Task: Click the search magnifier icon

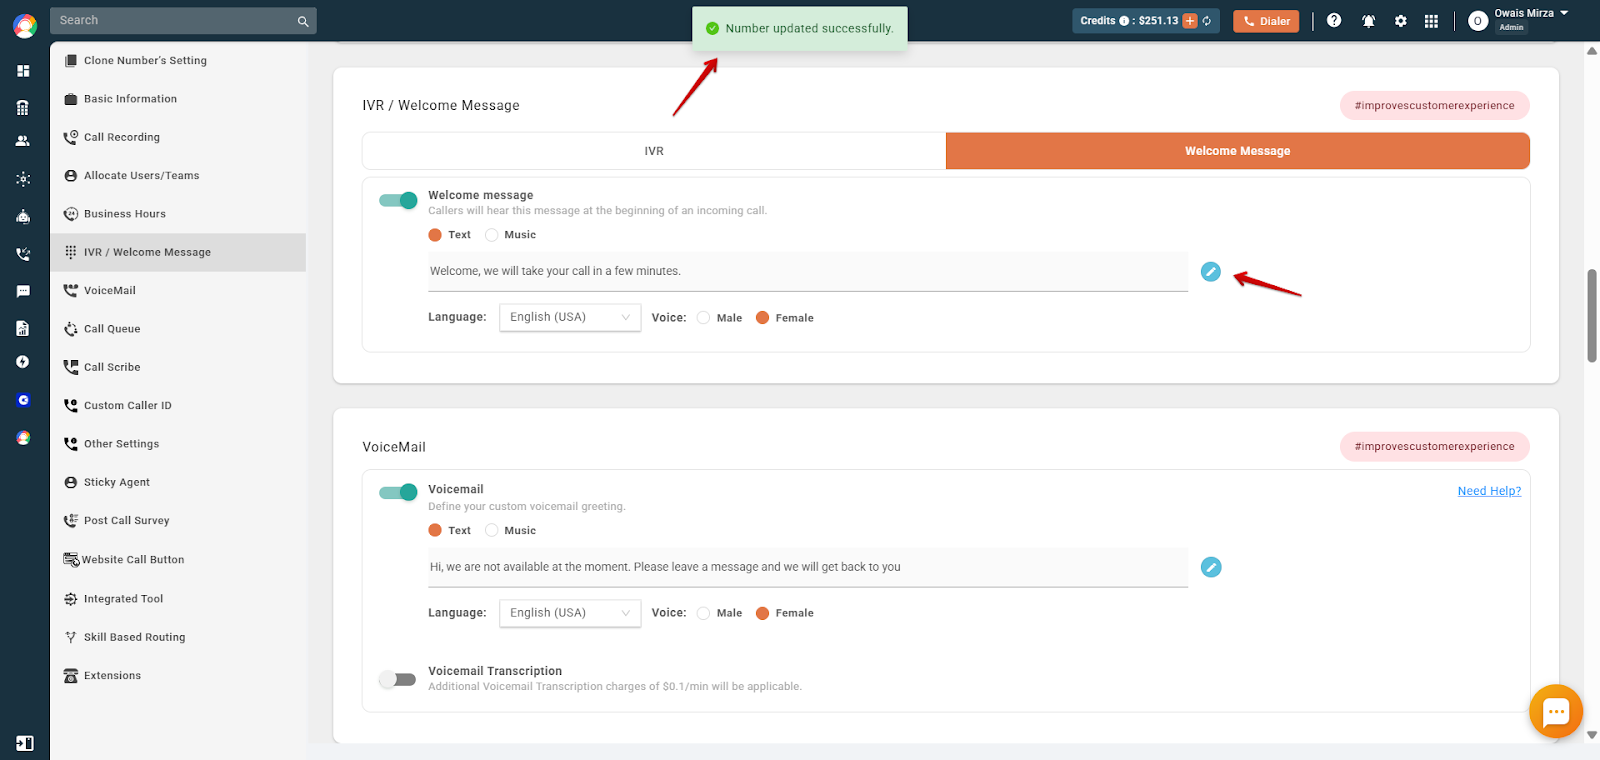Action: coord(303,21)
